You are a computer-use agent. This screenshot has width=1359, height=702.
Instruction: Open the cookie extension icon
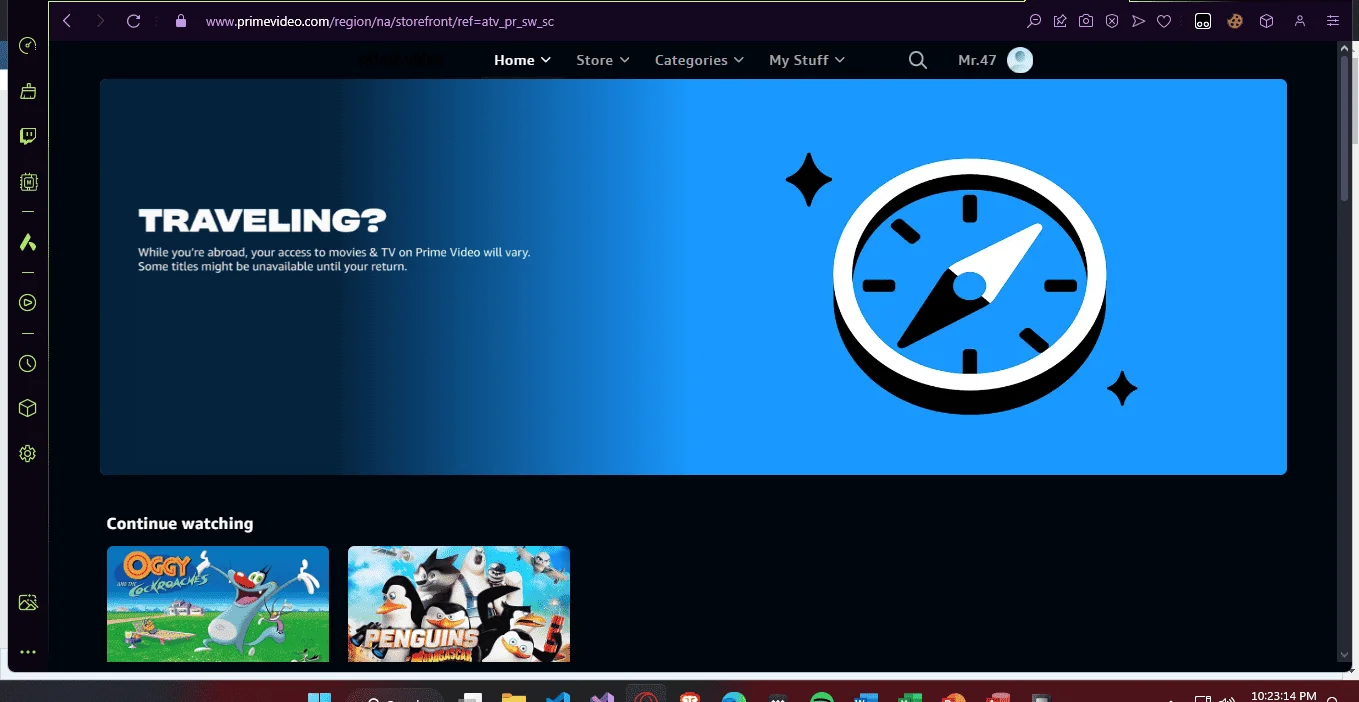click(x=1235, y=20)
